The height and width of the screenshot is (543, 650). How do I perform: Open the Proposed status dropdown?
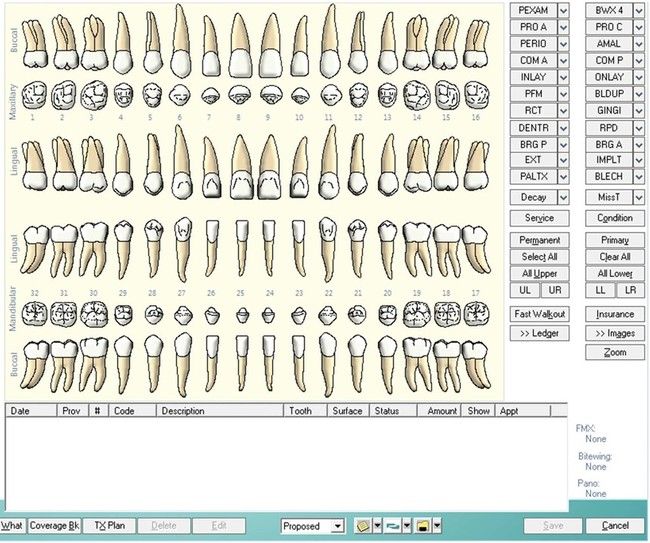(x=337, y=526)
